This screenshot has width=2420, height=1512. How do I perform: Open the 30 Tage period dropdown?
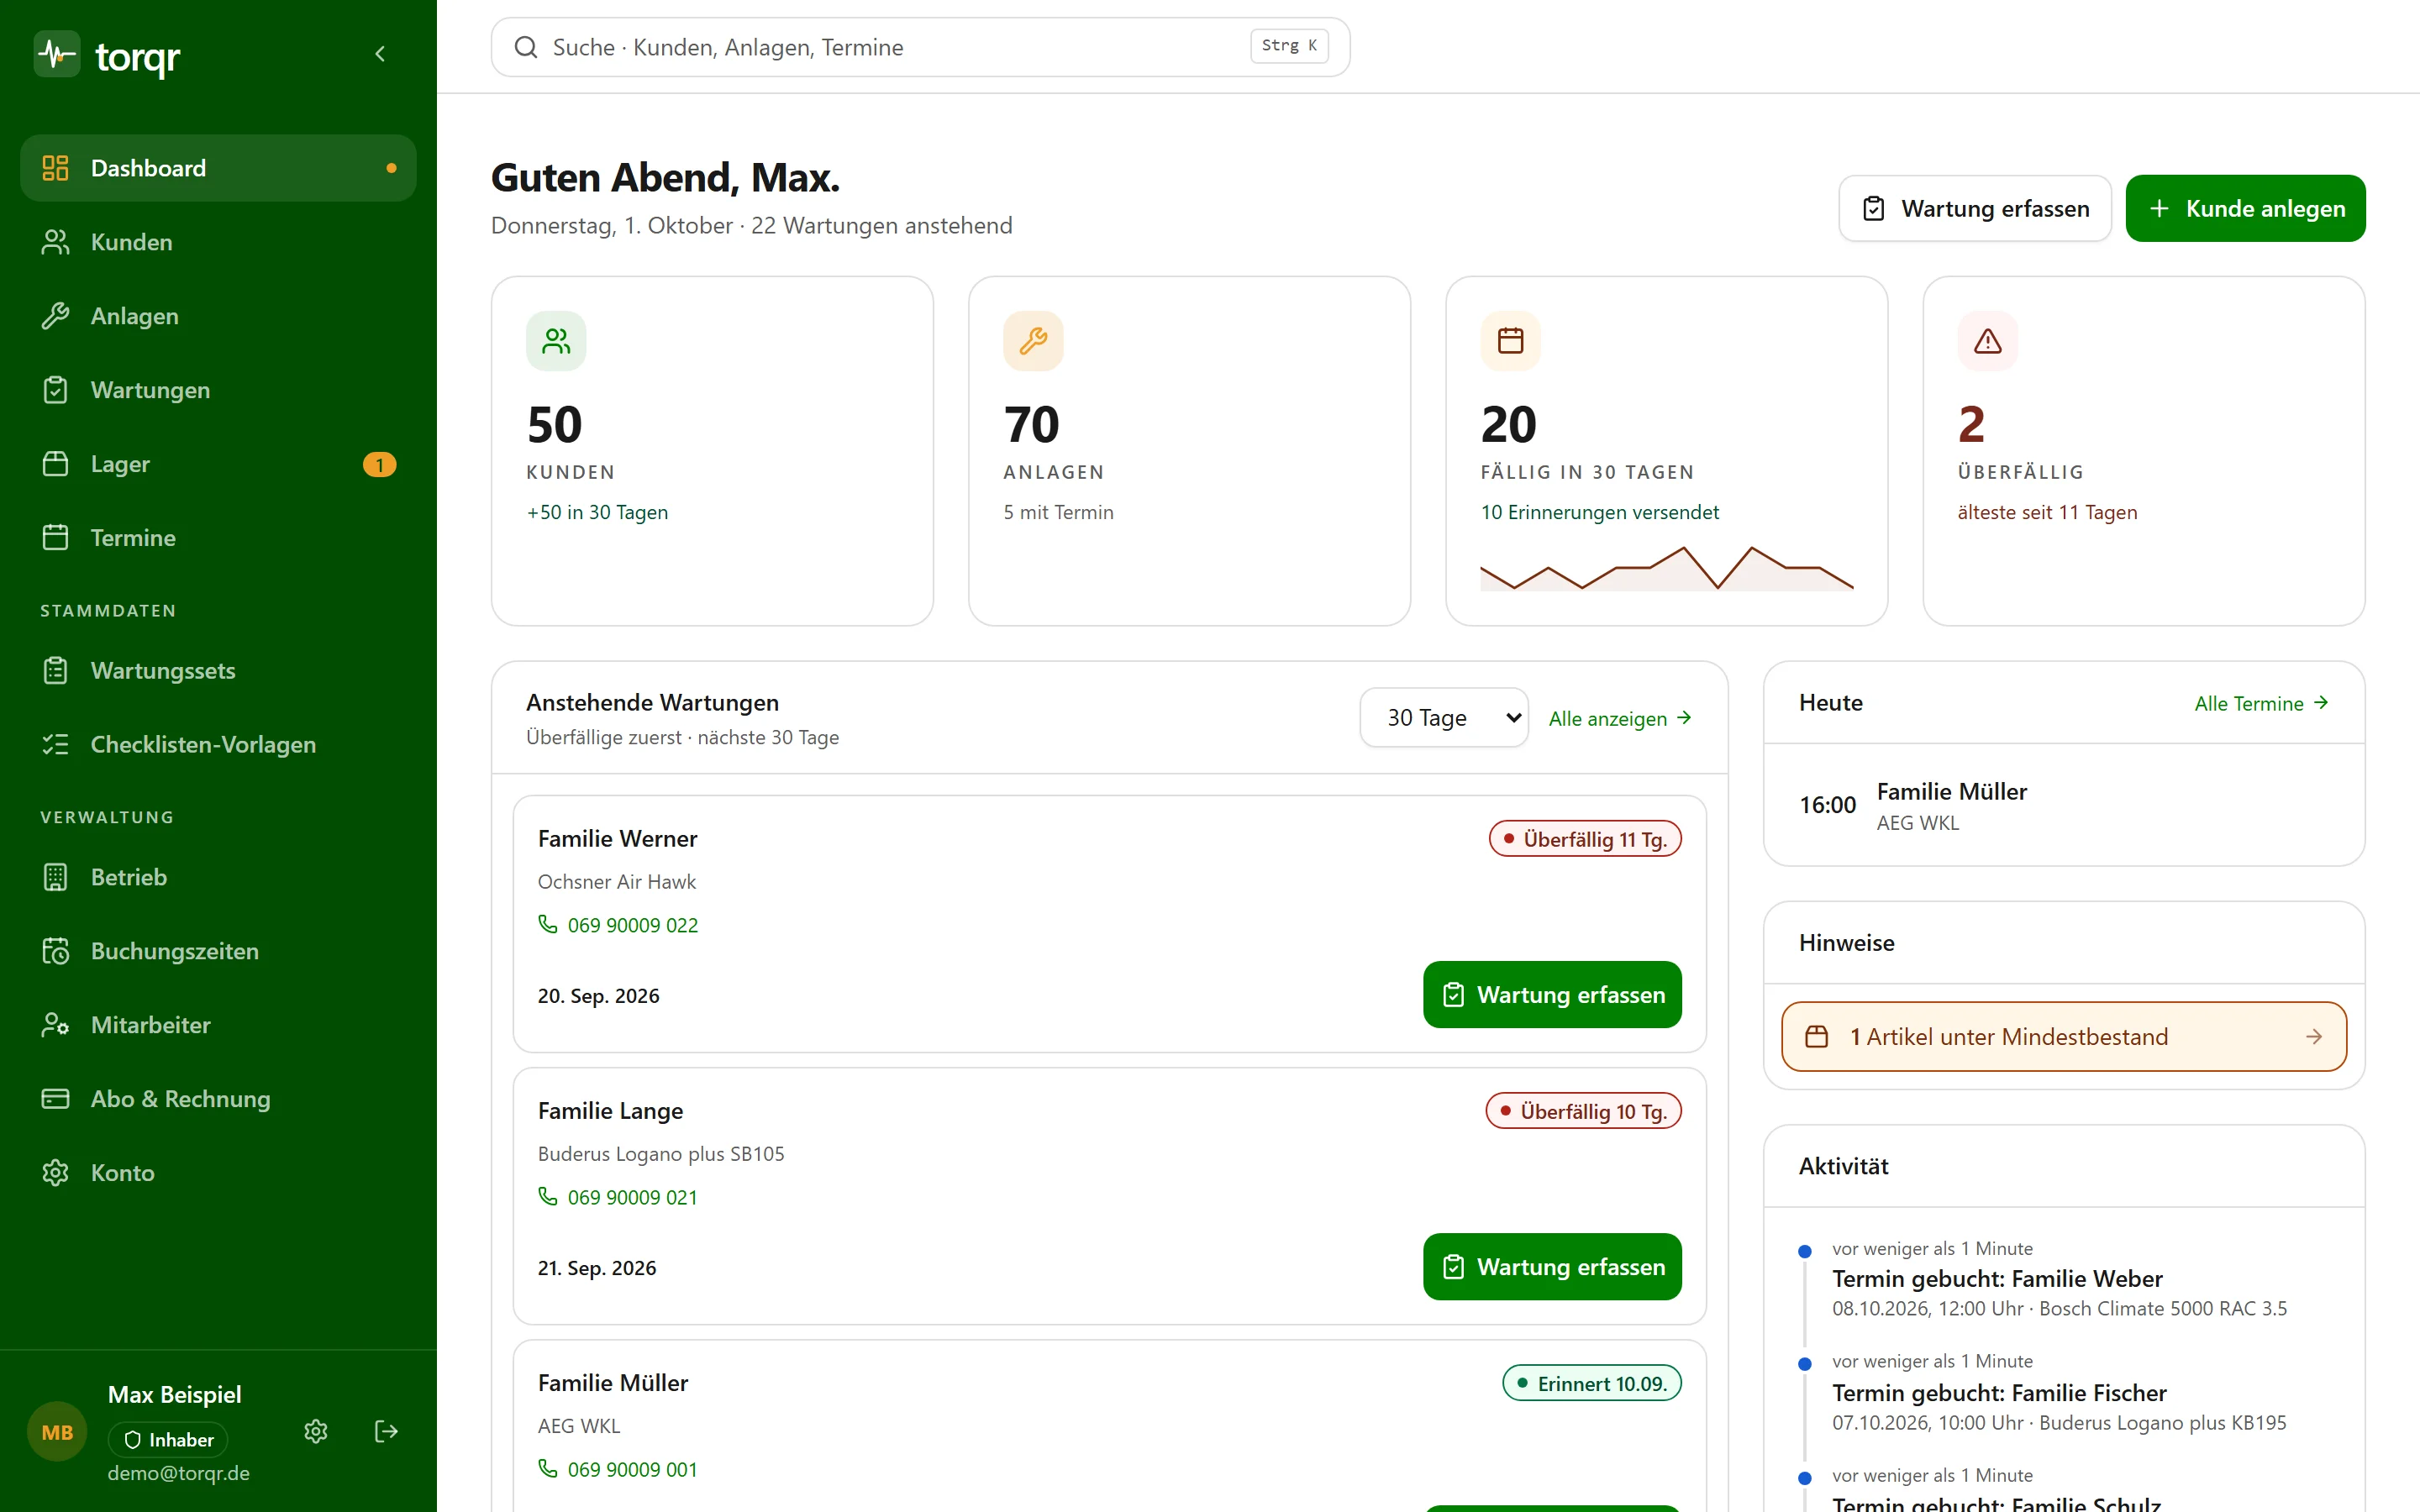pos(1443,717)
